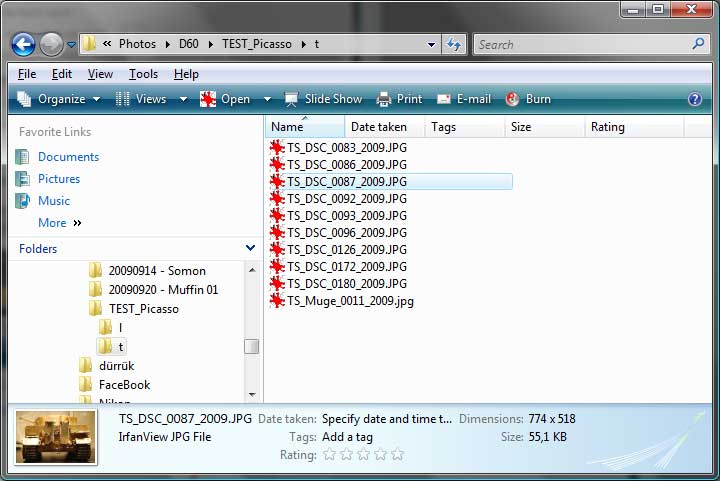Viewport: 720px width, 481px height.
Task: Open Music favorite link
Action: tap(54, 201)
